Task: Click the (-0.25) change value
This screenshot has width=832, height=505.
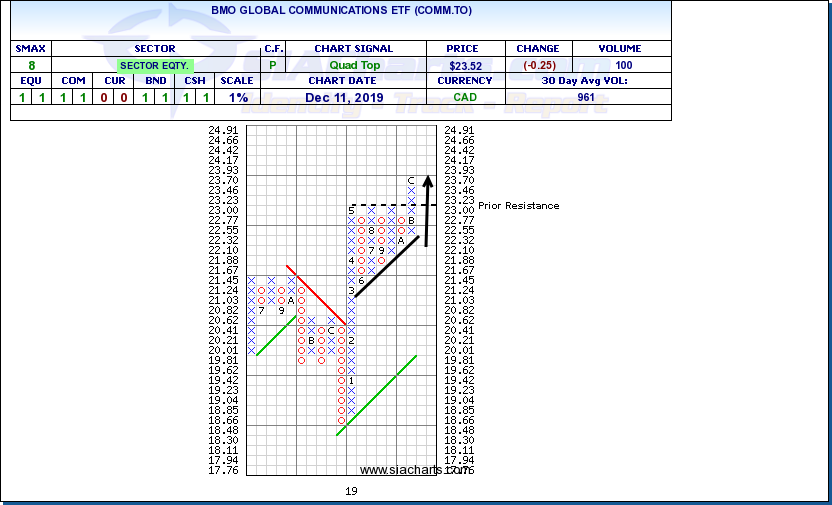Action: point(537,65)
